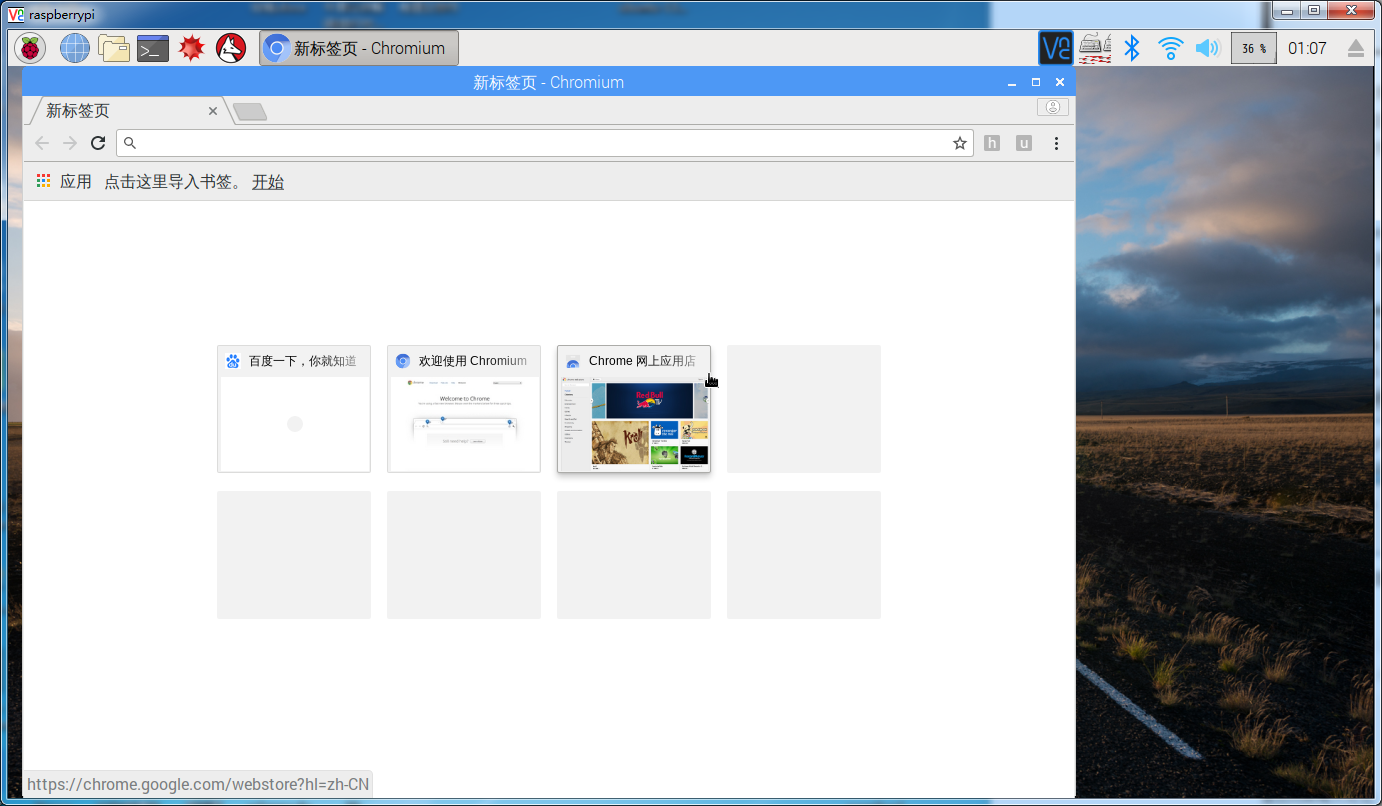Launch the Terminal from taskbar
The height and width of the screenshot is (806, 1382).
[153, 48]
